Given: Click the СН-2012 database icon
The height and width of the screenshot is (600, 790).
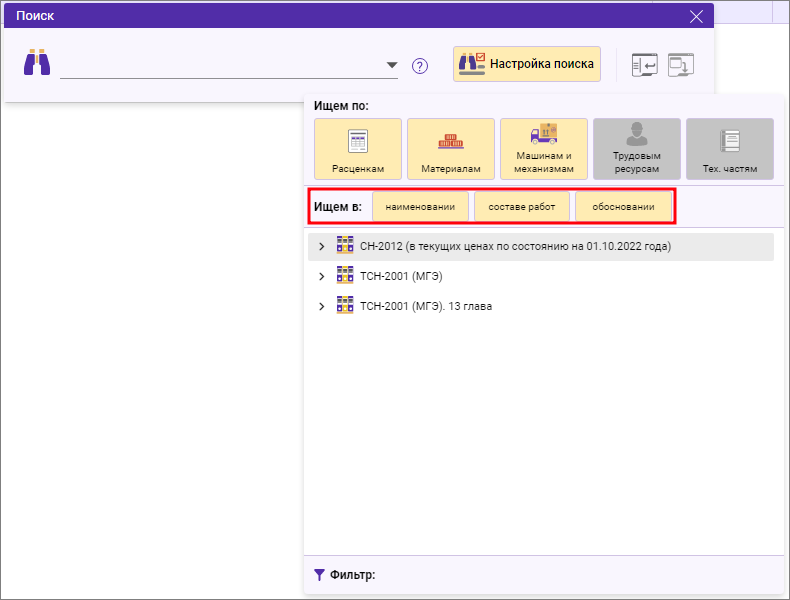Looking at the screenshot, I should coord(345,246).
